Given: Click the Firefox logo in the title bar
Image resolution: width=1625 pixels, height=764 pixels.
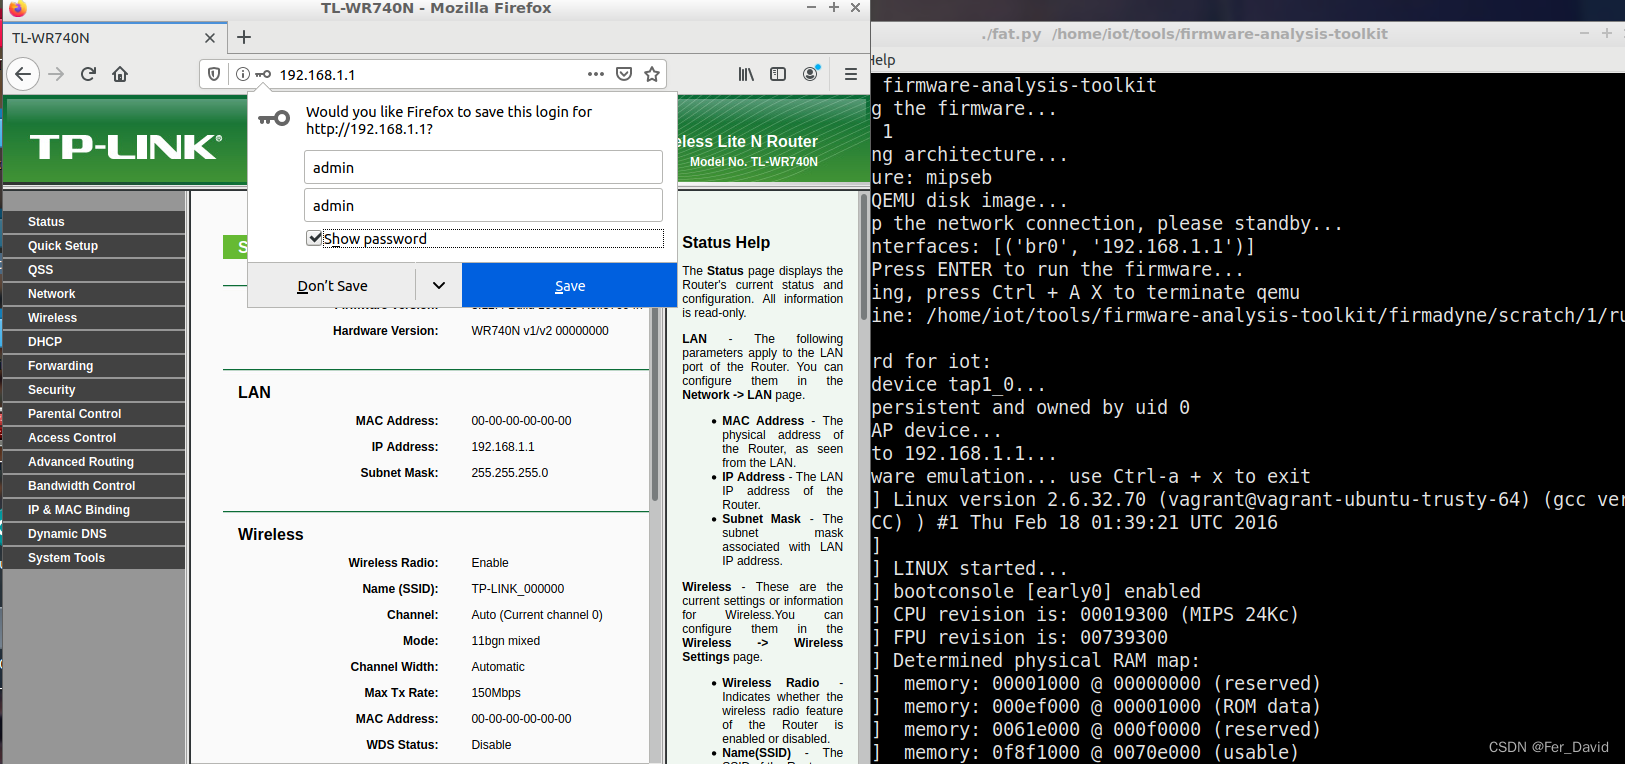Looking at the screenshot, I should (x=17, y=9).
